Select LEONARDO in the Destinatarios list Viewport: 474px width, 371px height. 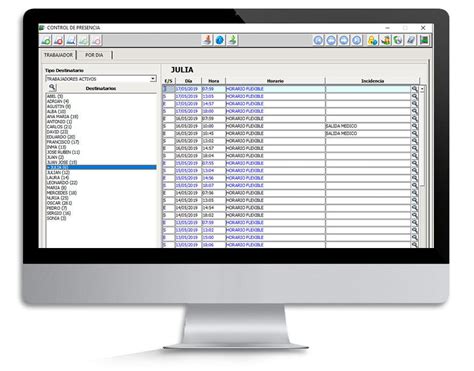pos(62,183)
